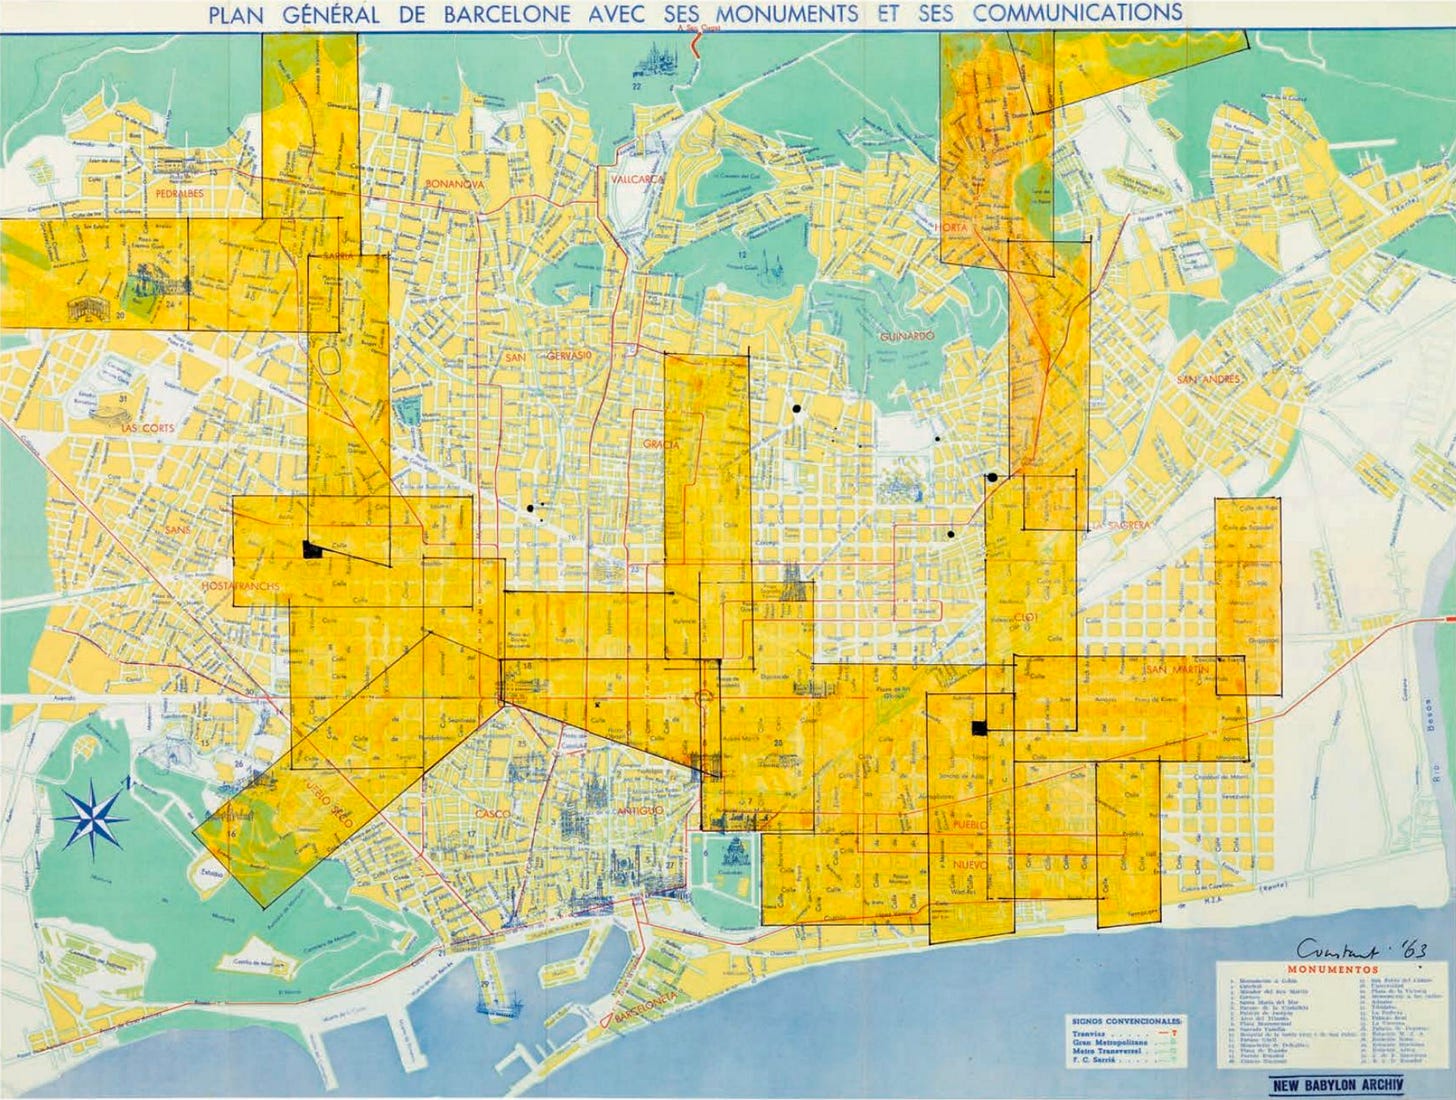This screenshot has height=1100, width=1456.
Task: Click the NEW BABYLON ARCHIV stamp
Action: (x=1336, y=1083)
